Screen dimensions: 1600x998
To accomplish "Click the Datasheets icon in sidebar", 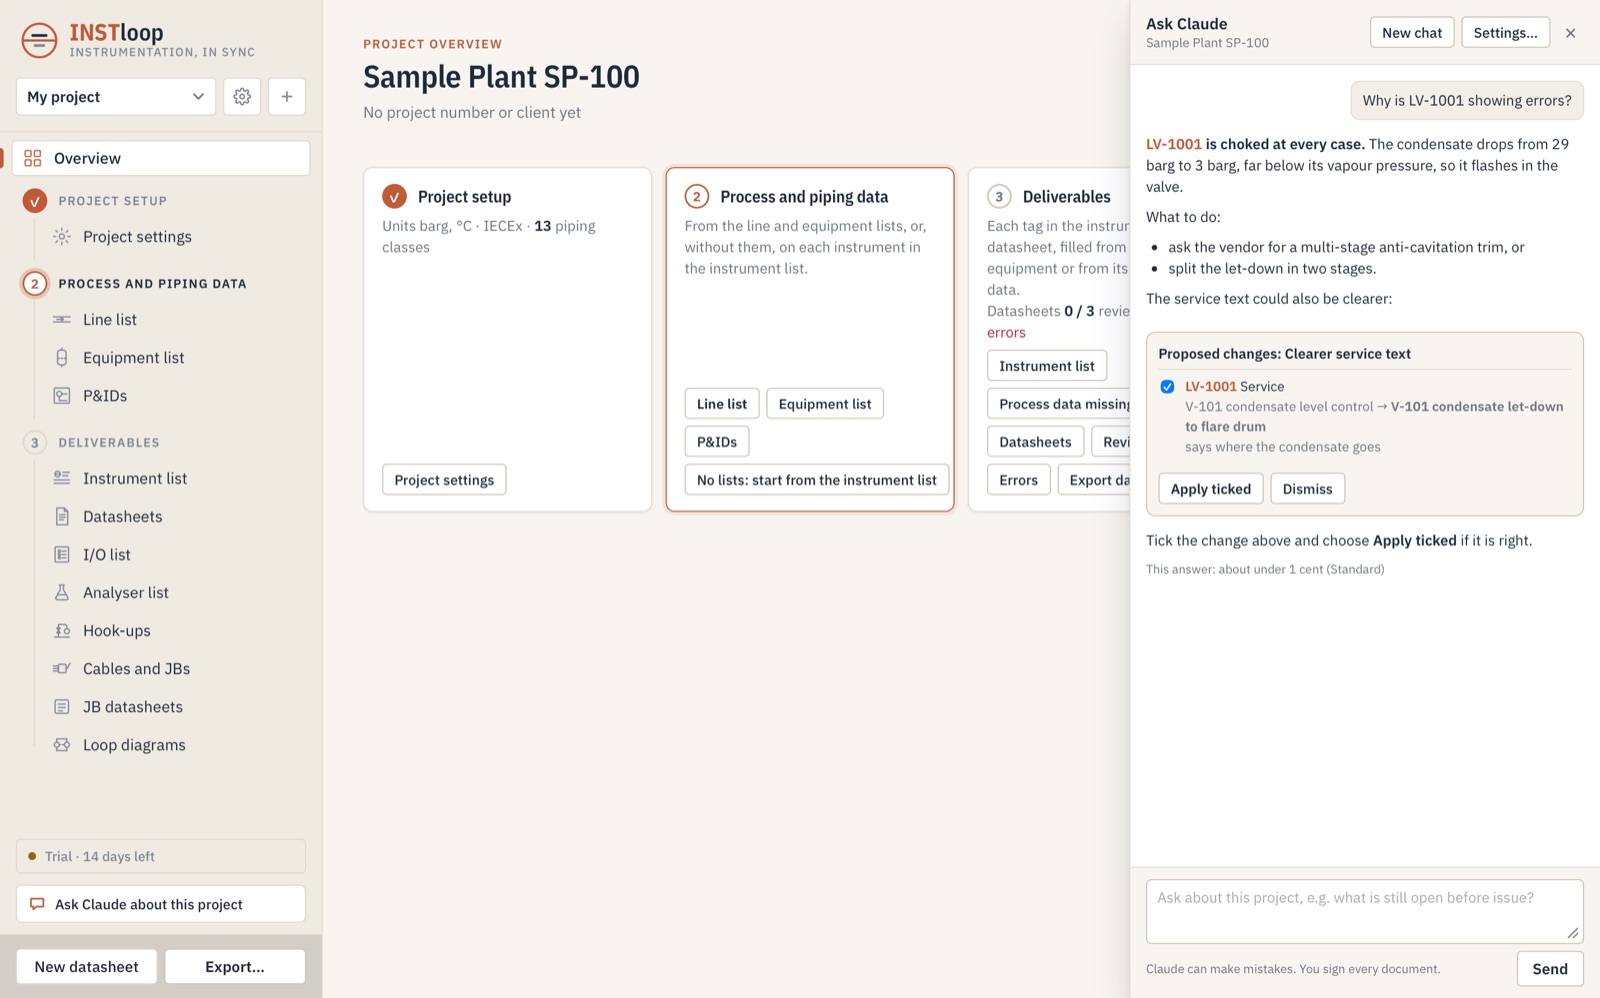I will click(62, 517).
